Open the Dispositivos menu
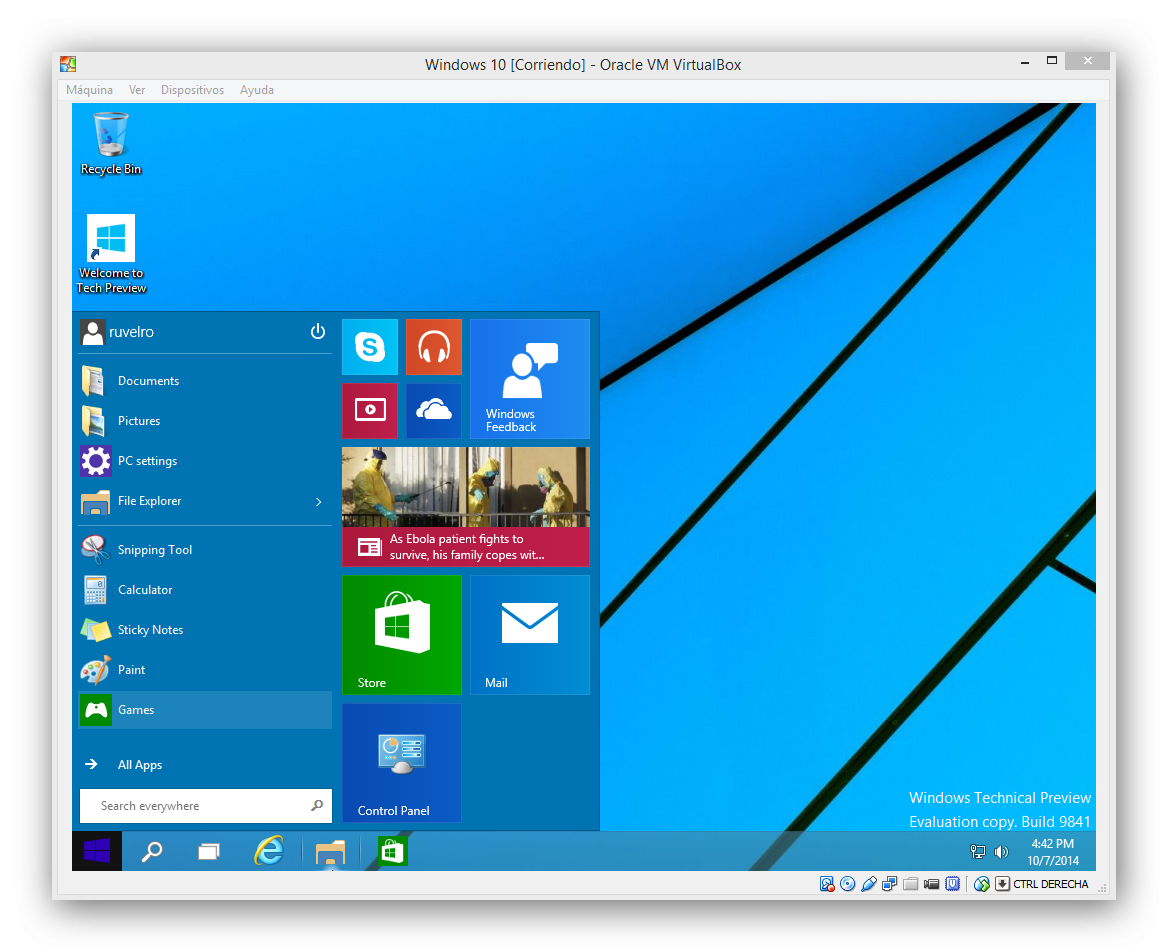The image size is (1168, 952). click(192, 90)
